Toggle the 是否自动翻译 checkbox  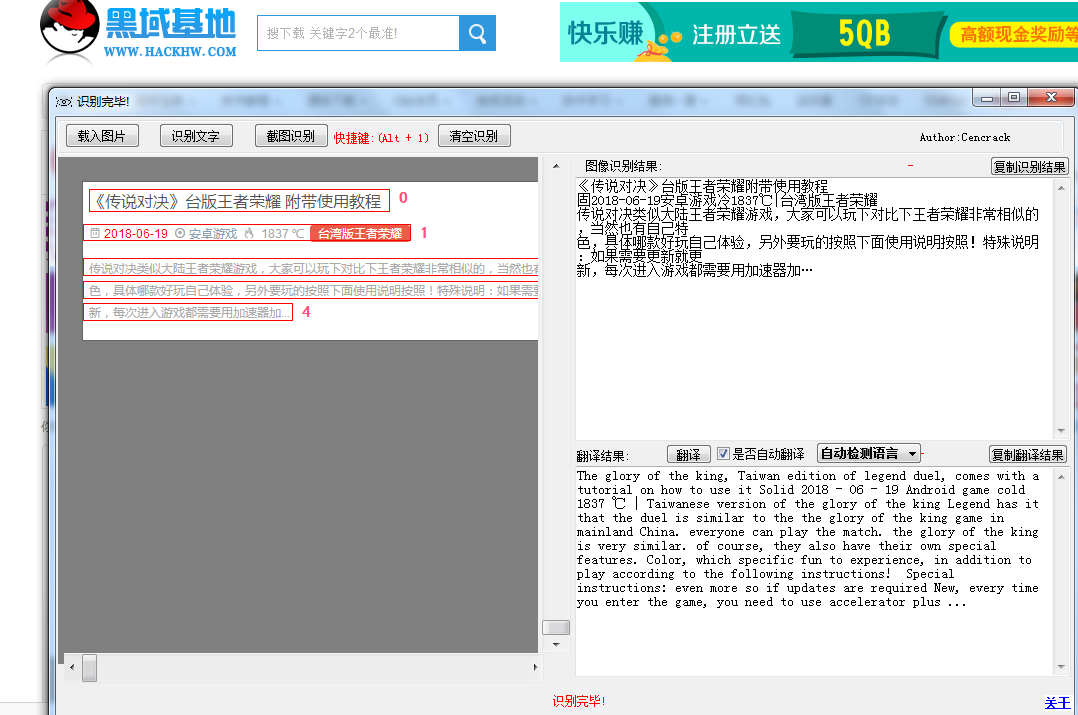(723, 454)
